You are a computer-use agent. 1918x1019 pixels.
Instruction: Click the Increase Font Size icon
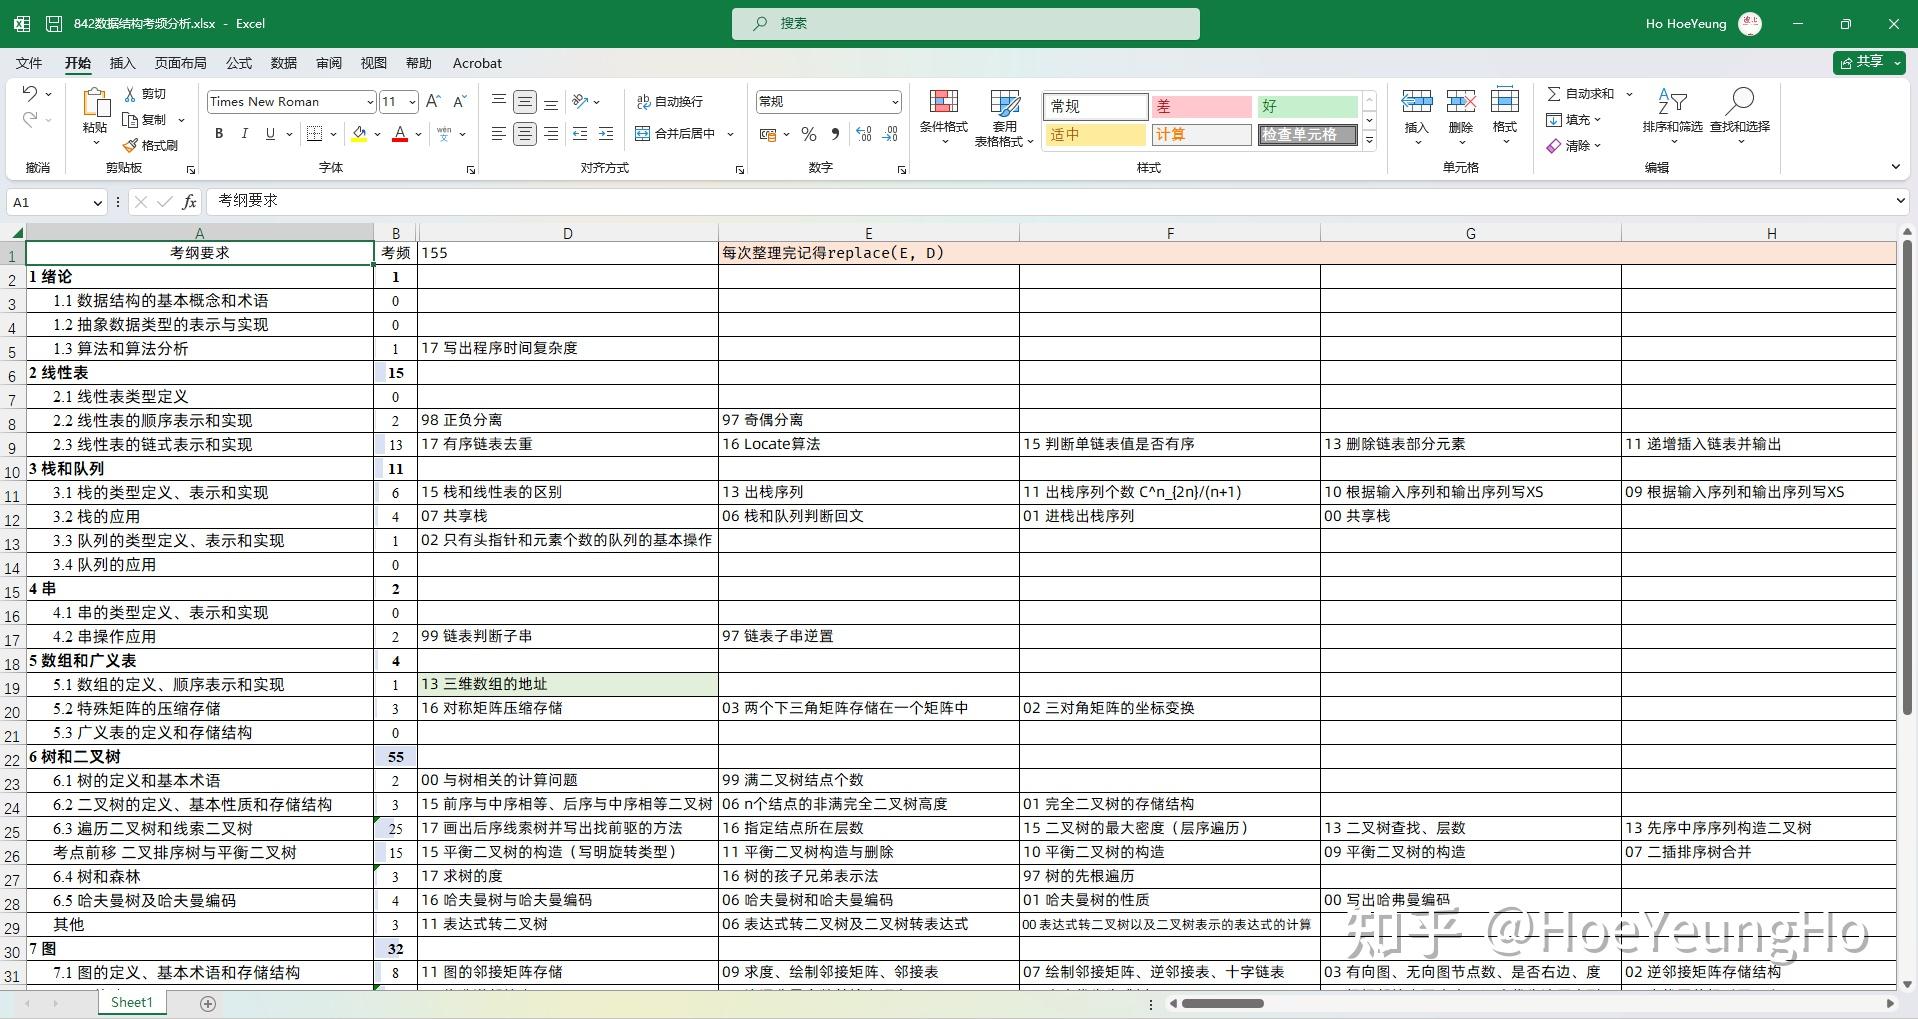[433, 102]
